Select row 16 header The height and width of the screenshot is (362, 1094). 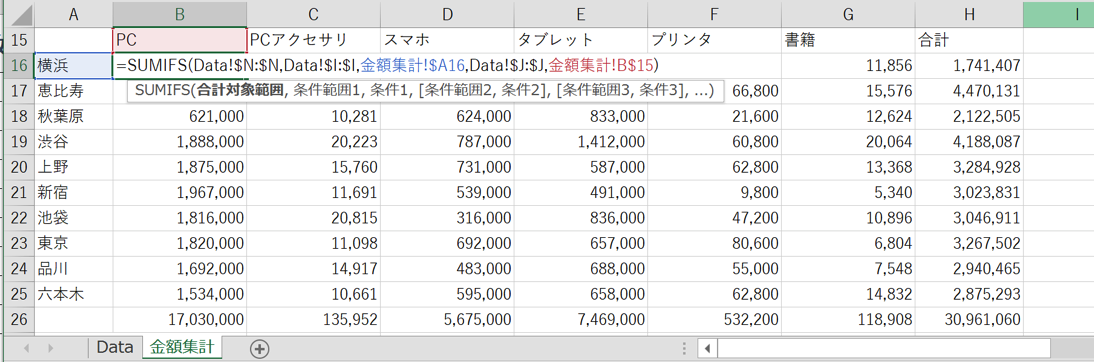pos(20,66)
